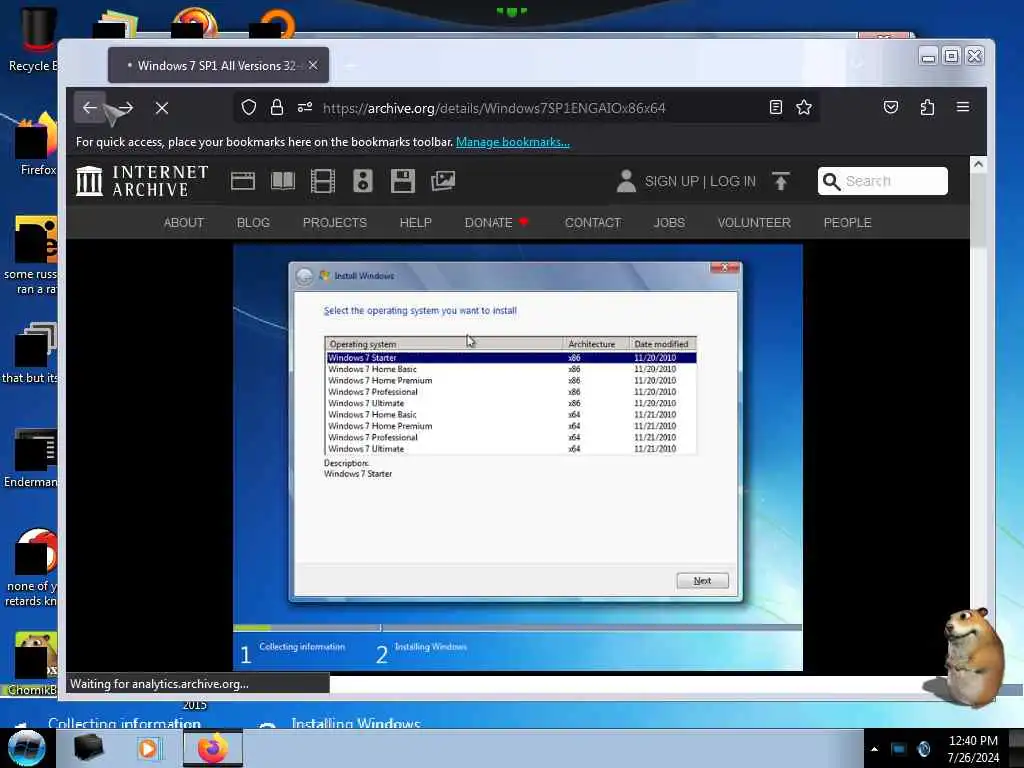Open the ABOUT menu item
Image resolution: width=1024 pixels, height=768 pixels.
(x=184, y=223)
